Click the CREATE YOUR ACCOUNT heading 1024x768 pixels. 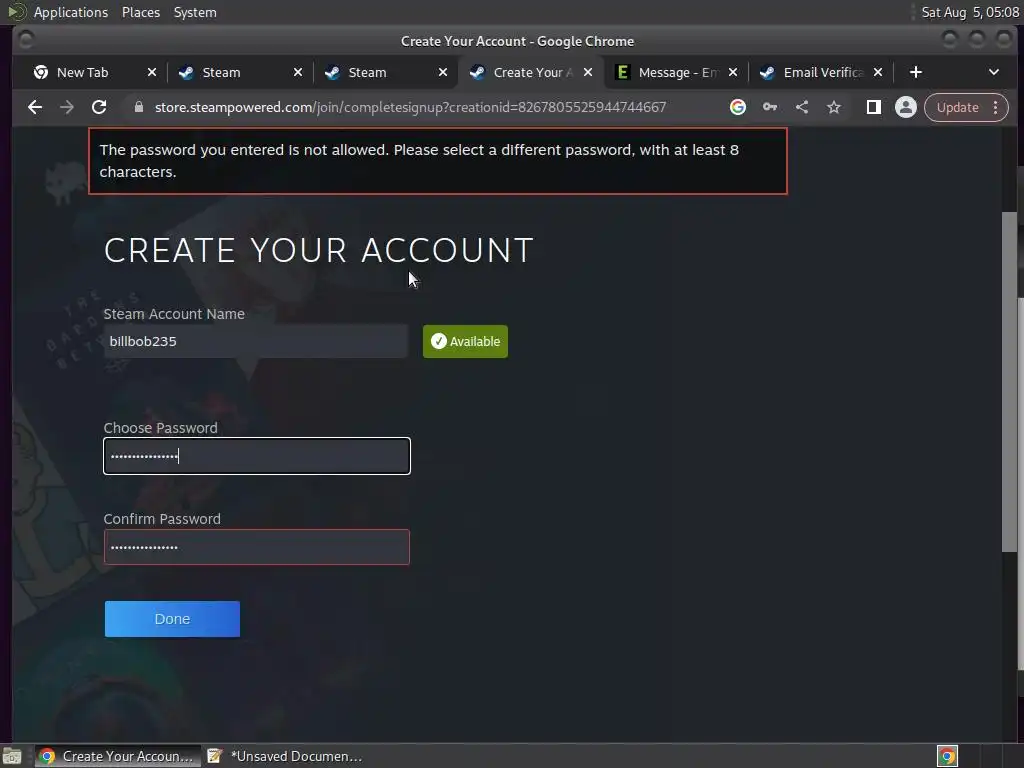[319, 250]
